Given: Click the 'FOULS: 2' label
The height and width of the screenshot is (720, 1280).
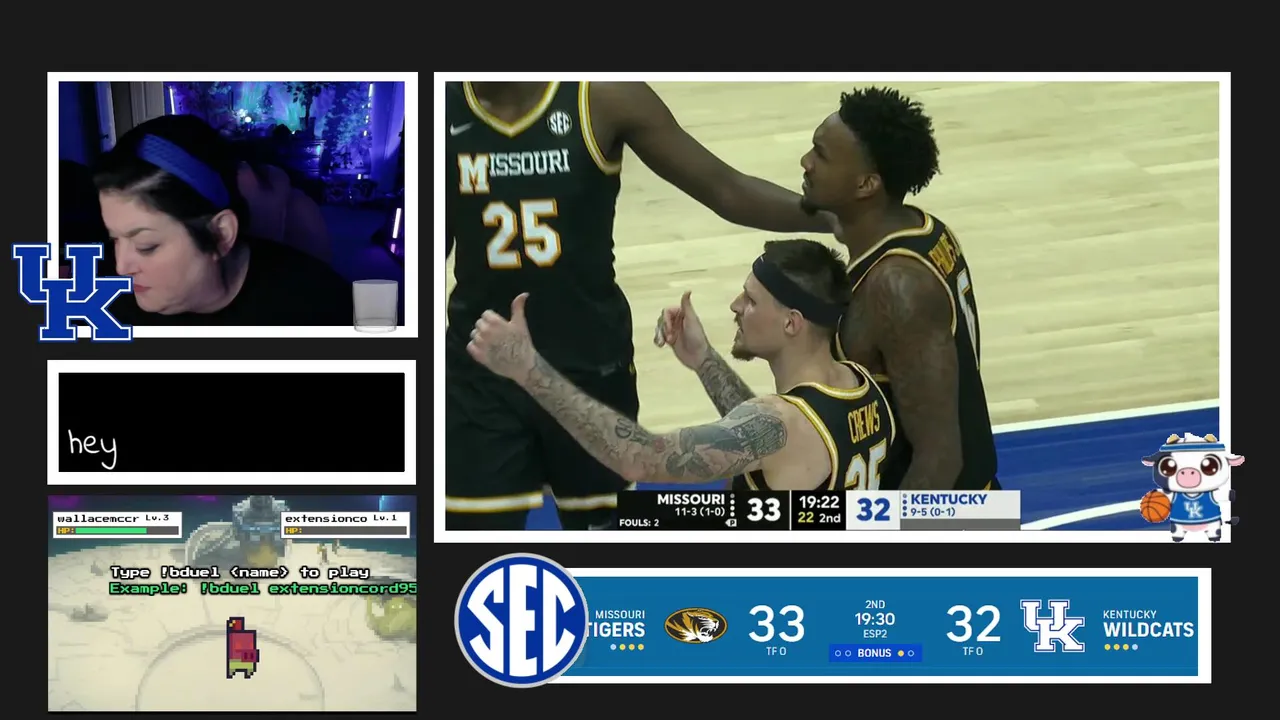Looking at the screenshot, I should [639, 523].
